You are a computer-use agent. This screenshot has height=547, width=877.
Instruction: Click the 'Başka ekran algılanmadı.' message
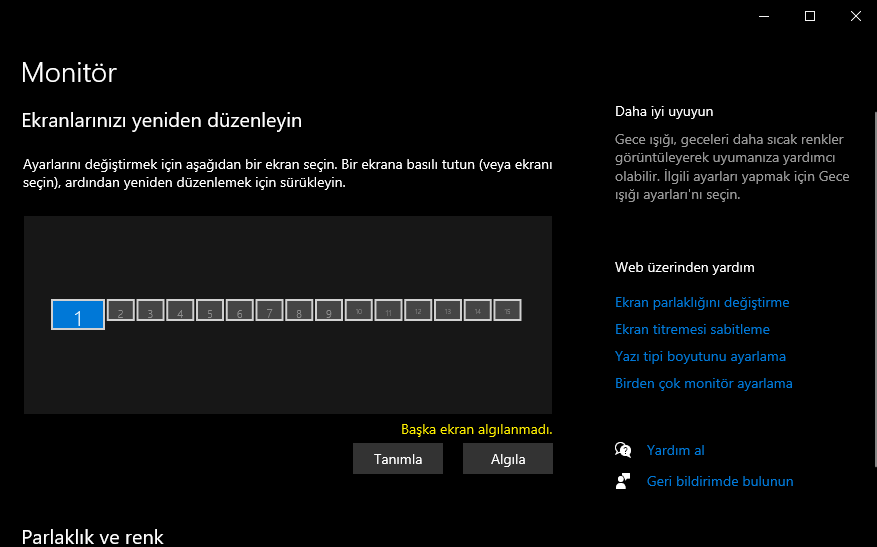coord(477,430)
